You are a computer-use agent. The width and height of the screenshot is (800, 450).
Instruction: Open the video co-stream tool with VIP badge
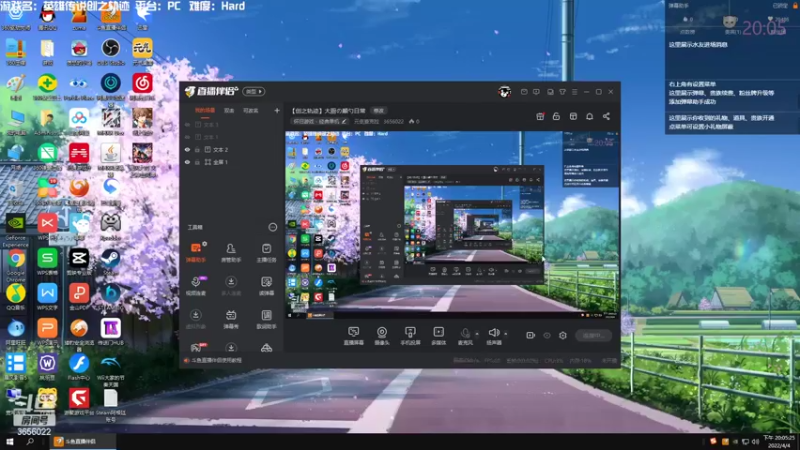[196, 285]
